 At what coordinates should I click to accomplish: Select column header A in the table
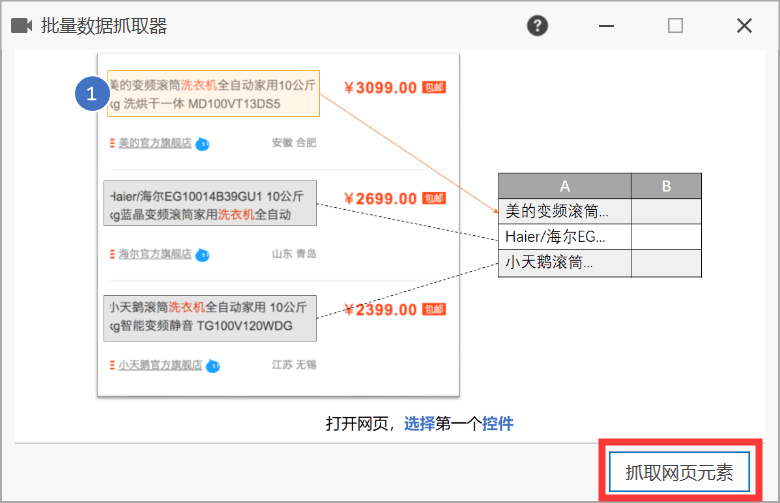click(565, 186)
